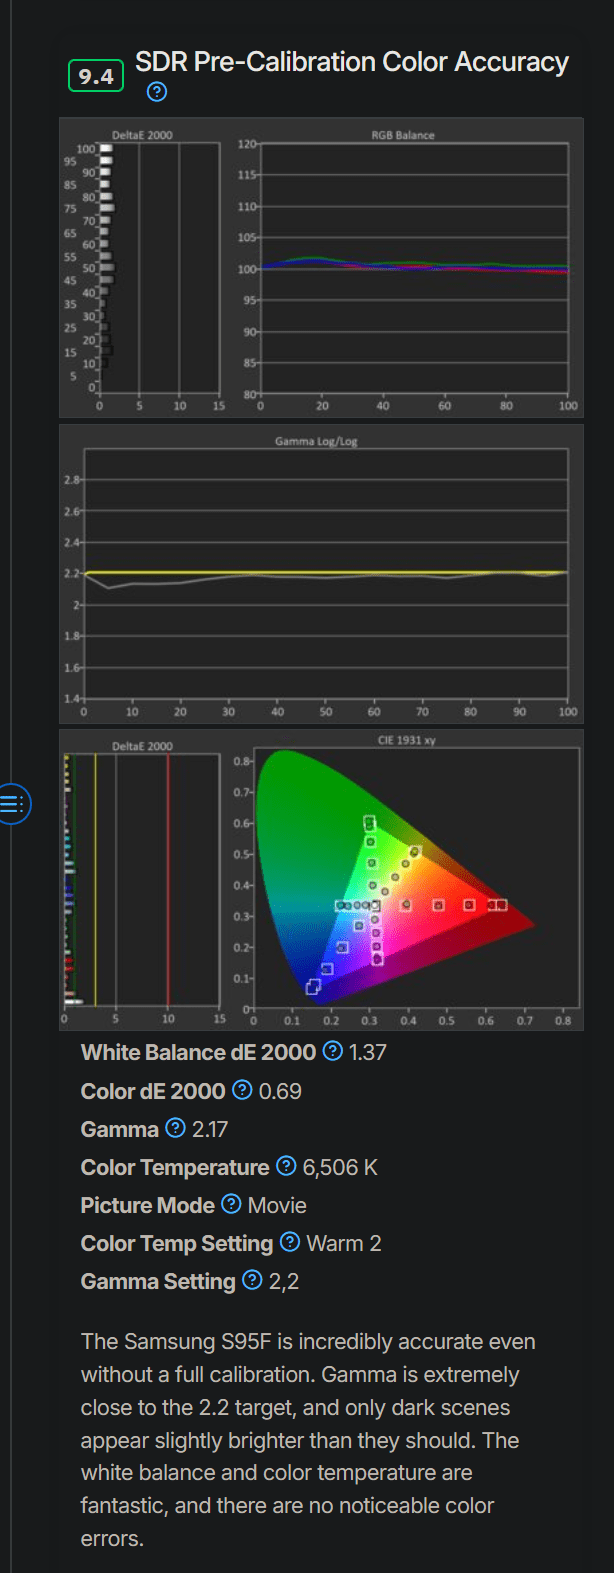Viewport: 614px width, 1573px height.
Task: Show help for Color Temp Setting
Action: [x=290, y=1242]
